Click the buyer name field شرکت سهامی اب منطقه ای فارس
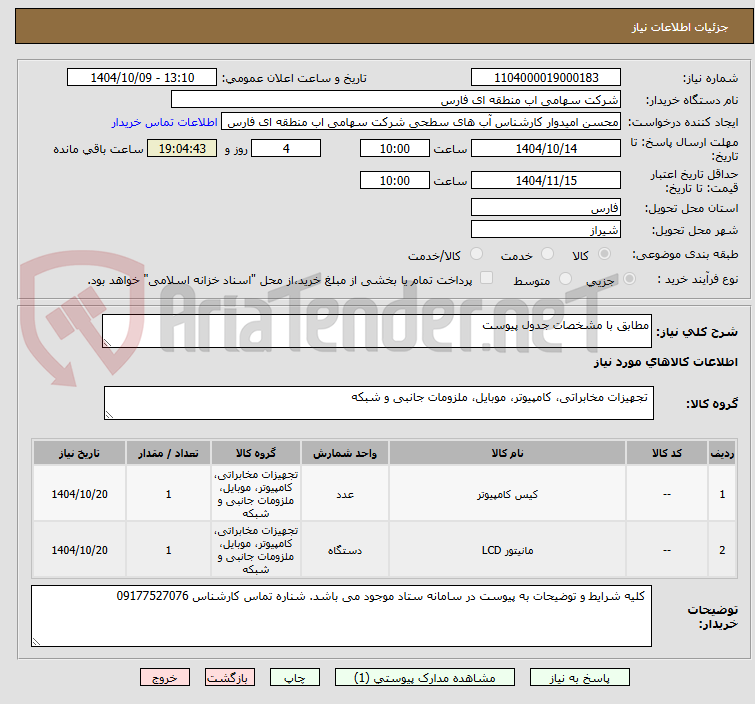The image size is (755, 704). tap(396, 100)
